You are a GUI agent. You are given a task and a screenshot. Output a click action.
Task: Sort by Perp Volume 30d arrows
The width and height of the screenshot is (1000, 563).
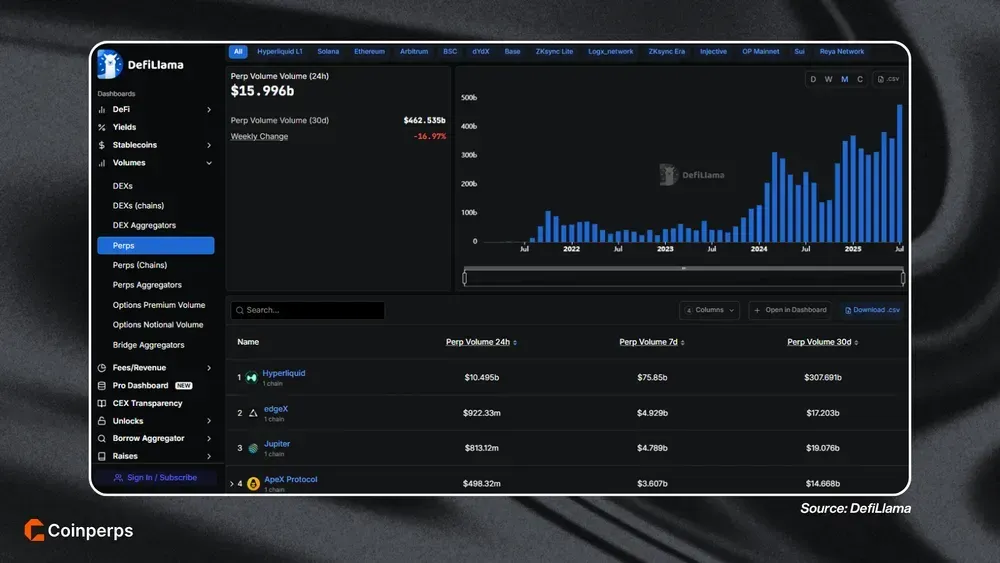click(856, 343)
